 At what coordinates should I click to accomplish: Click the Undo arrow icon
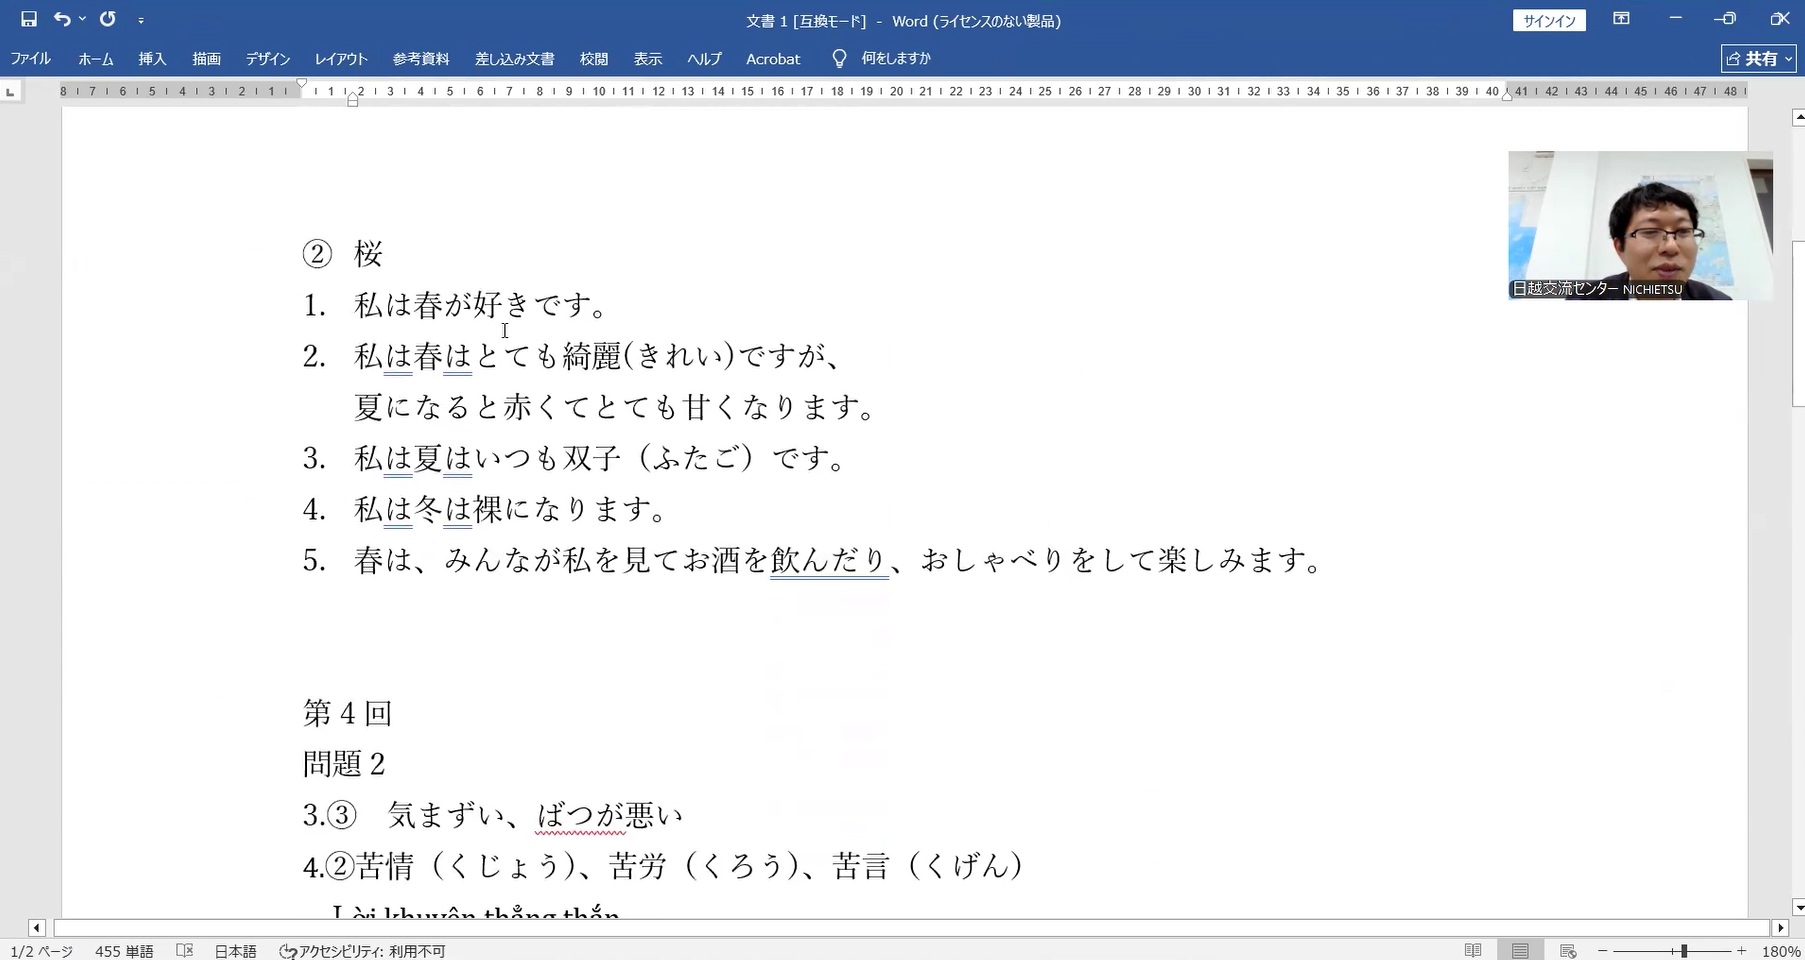pos(62,19)
